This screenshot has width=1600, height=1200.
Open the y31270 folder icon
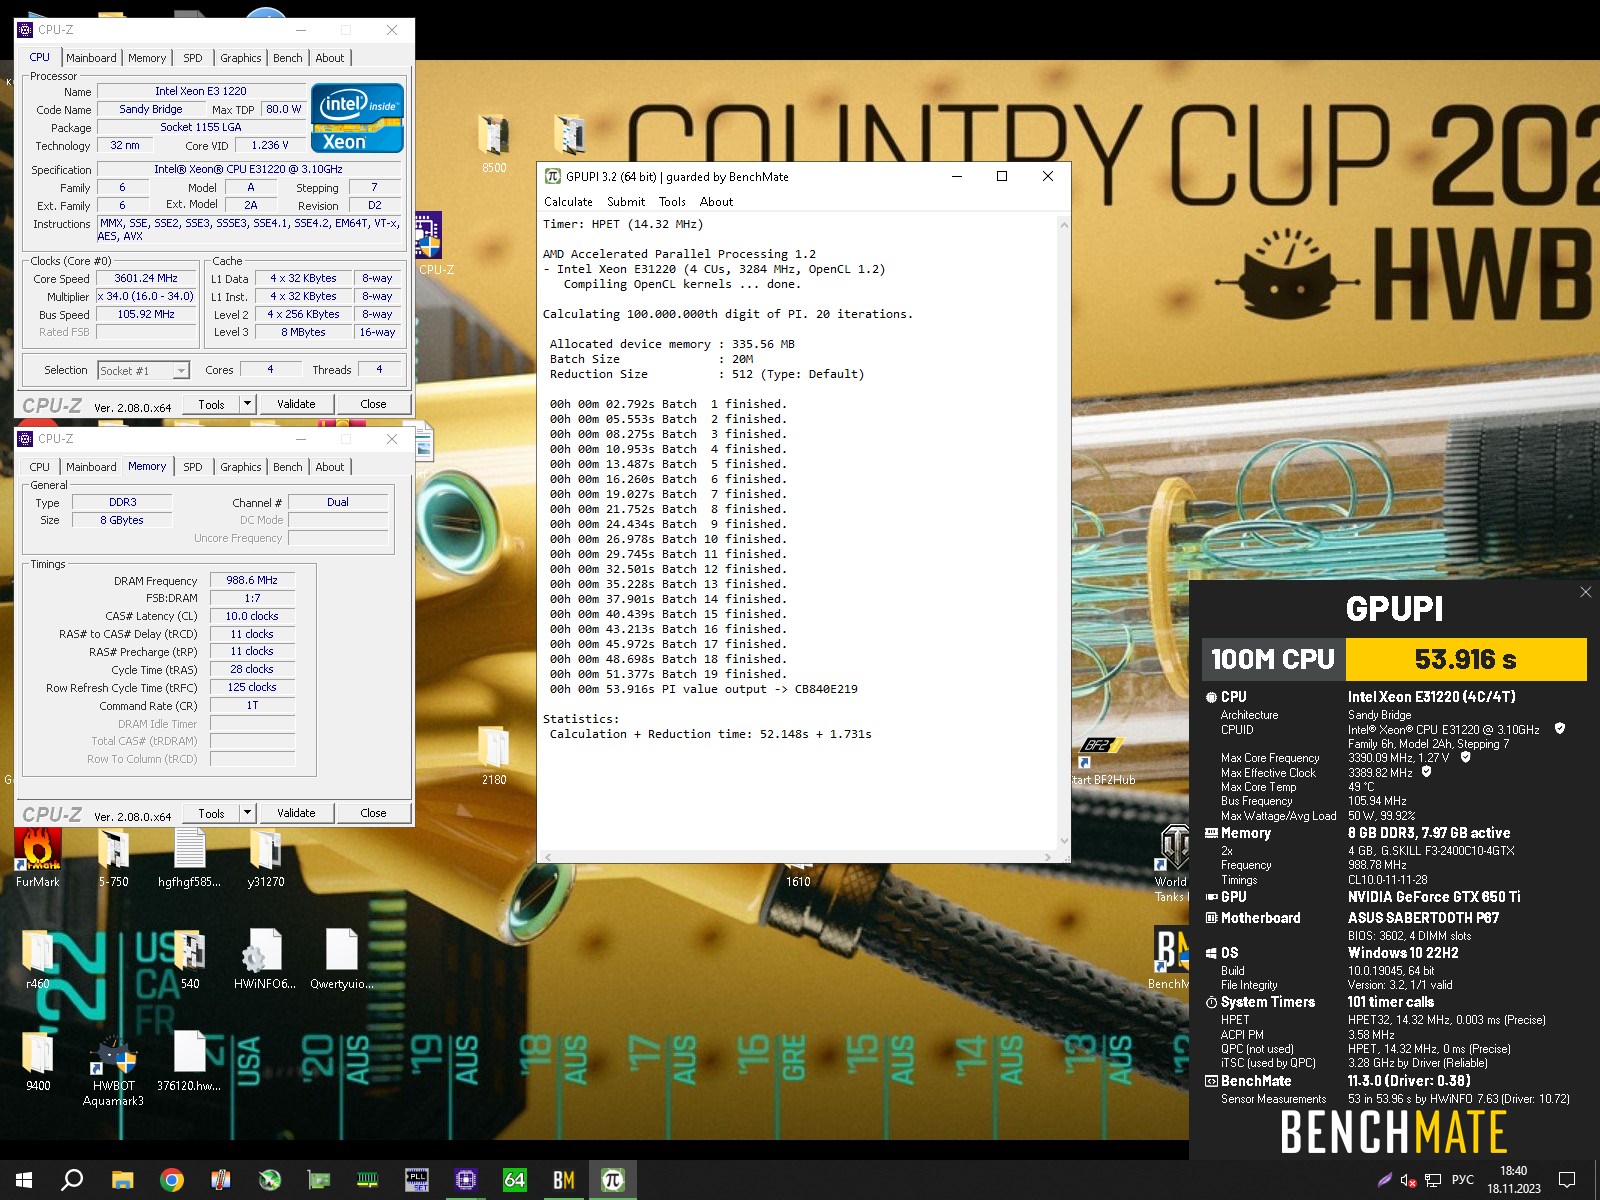tap(265, 858)
